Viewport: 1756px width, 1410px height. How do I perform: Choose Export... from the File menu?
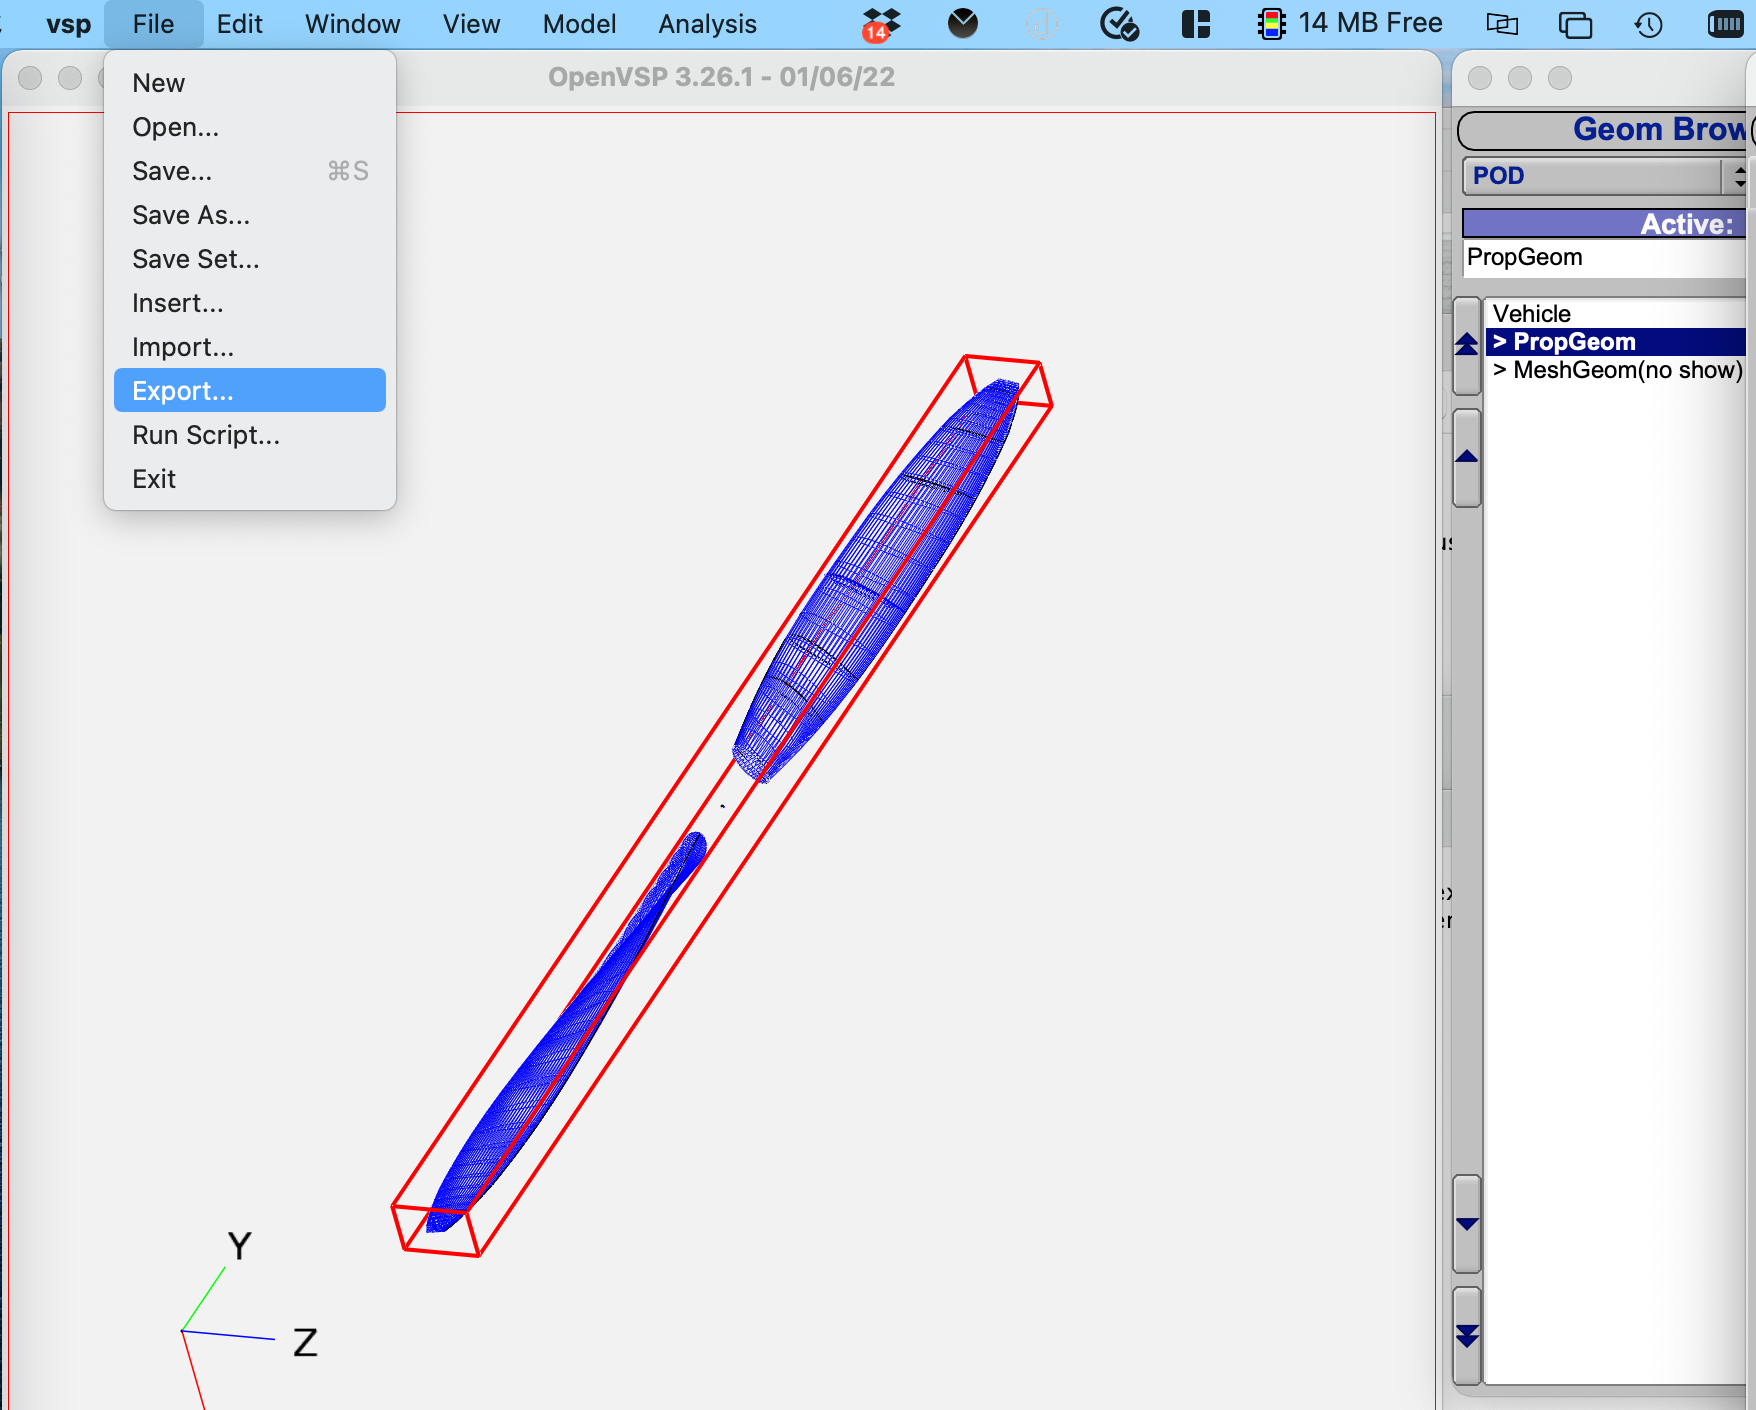point(183,391)
